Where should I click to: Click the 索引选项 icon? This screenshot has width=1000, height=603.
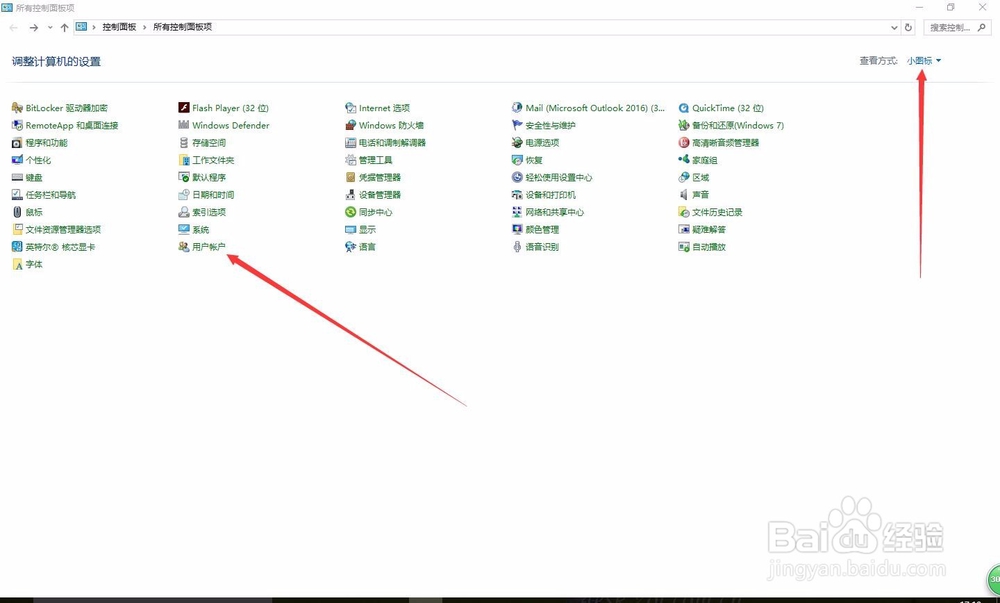coord(184,212)
